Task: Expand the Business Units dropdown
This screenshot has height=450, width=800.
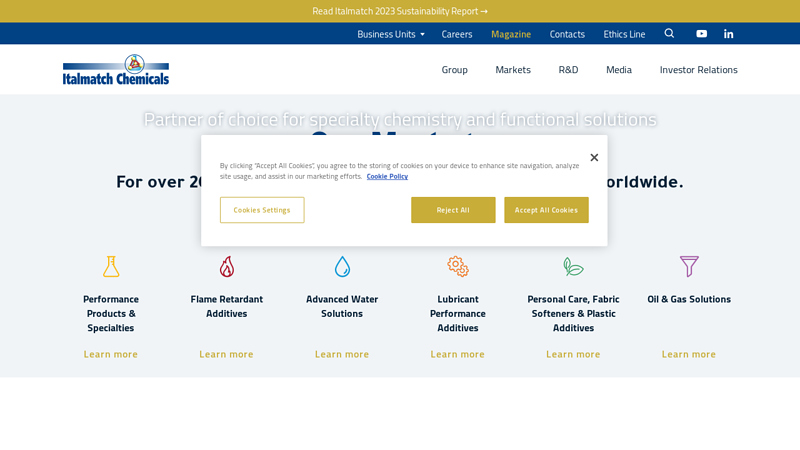Action: (391, 34)
